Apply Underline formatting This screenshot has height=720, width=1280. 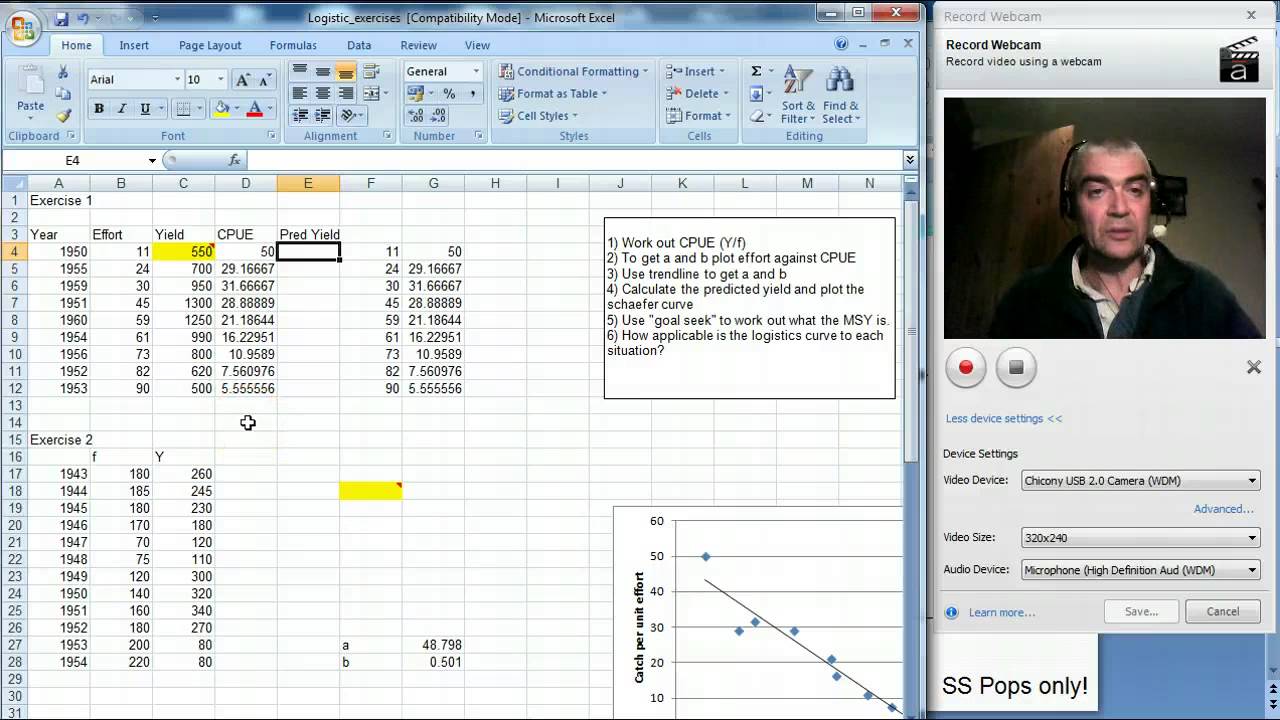point(145,109)
